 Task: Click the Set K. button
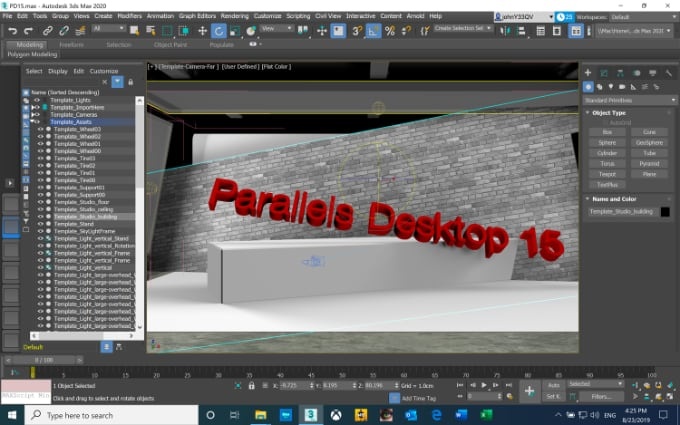553,396
